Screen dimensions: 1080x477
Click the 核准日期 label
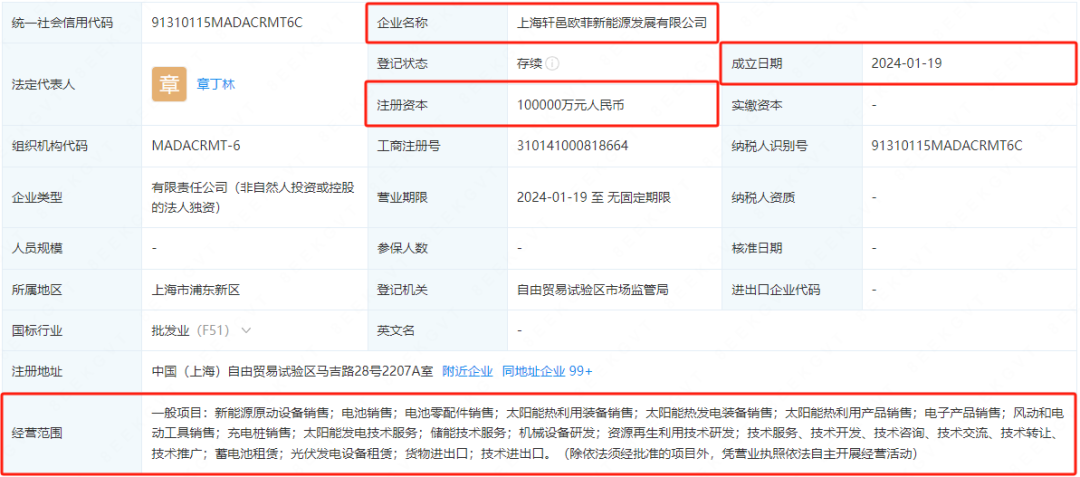coord(757,247)
